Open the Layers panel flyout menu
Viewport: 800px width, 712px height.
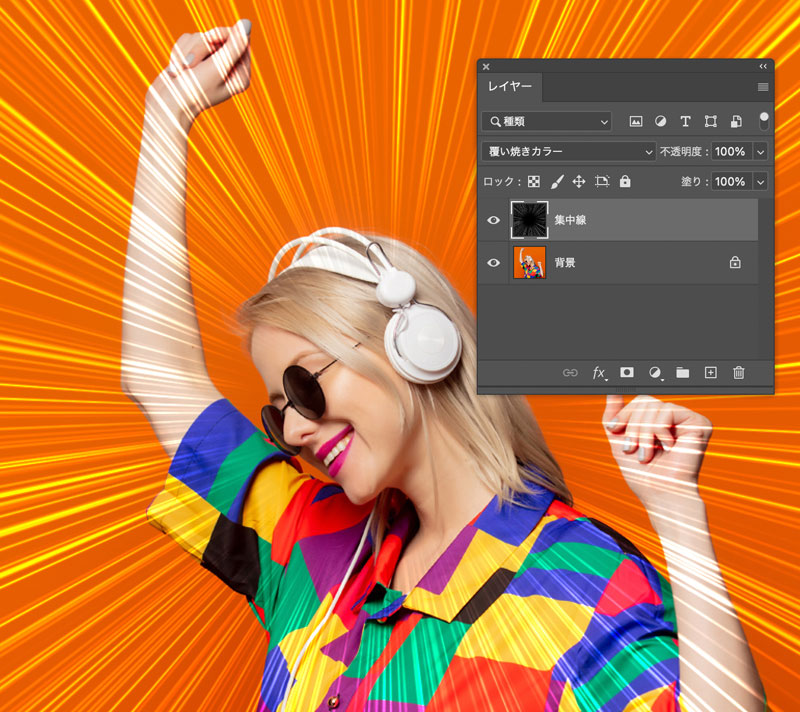(761, 87)
